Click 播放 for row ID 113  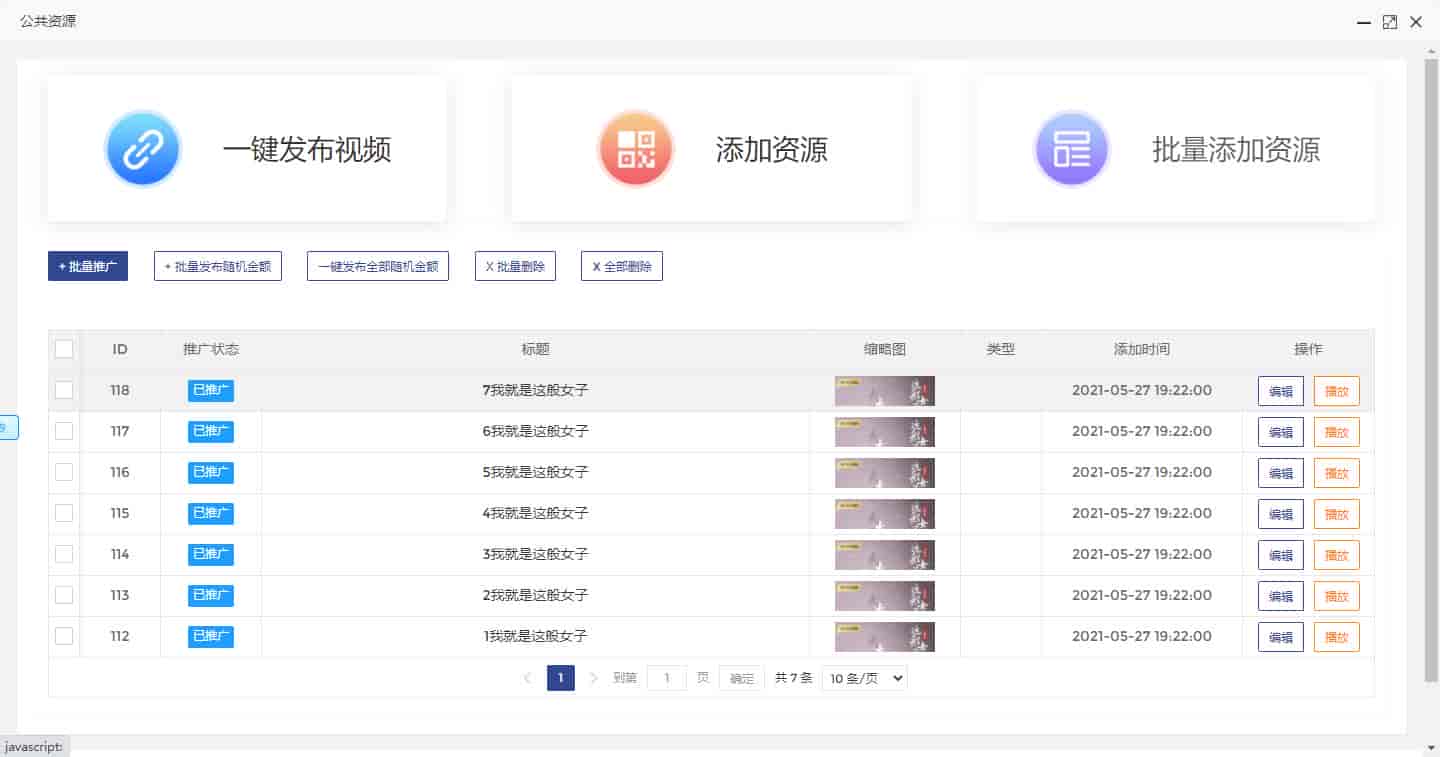pos(1336,596)
